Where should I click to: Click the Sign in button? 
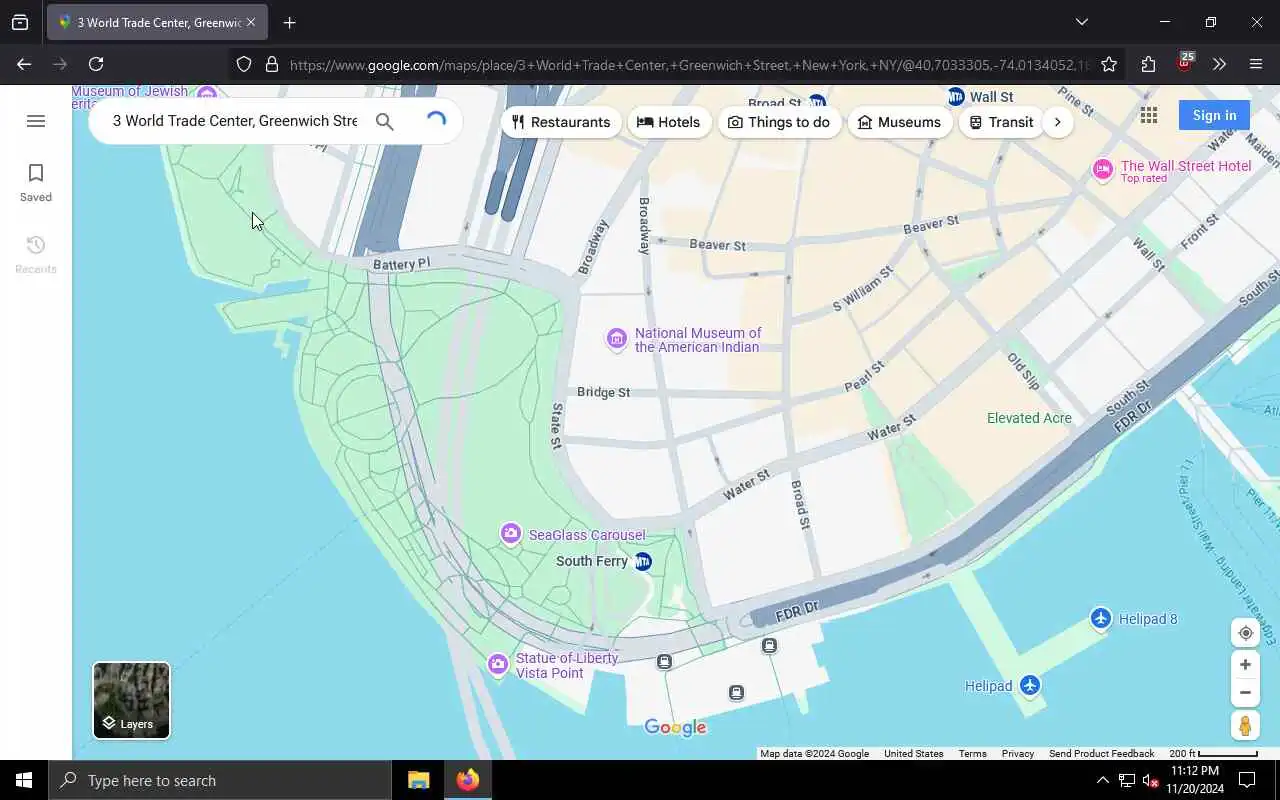1214,115
